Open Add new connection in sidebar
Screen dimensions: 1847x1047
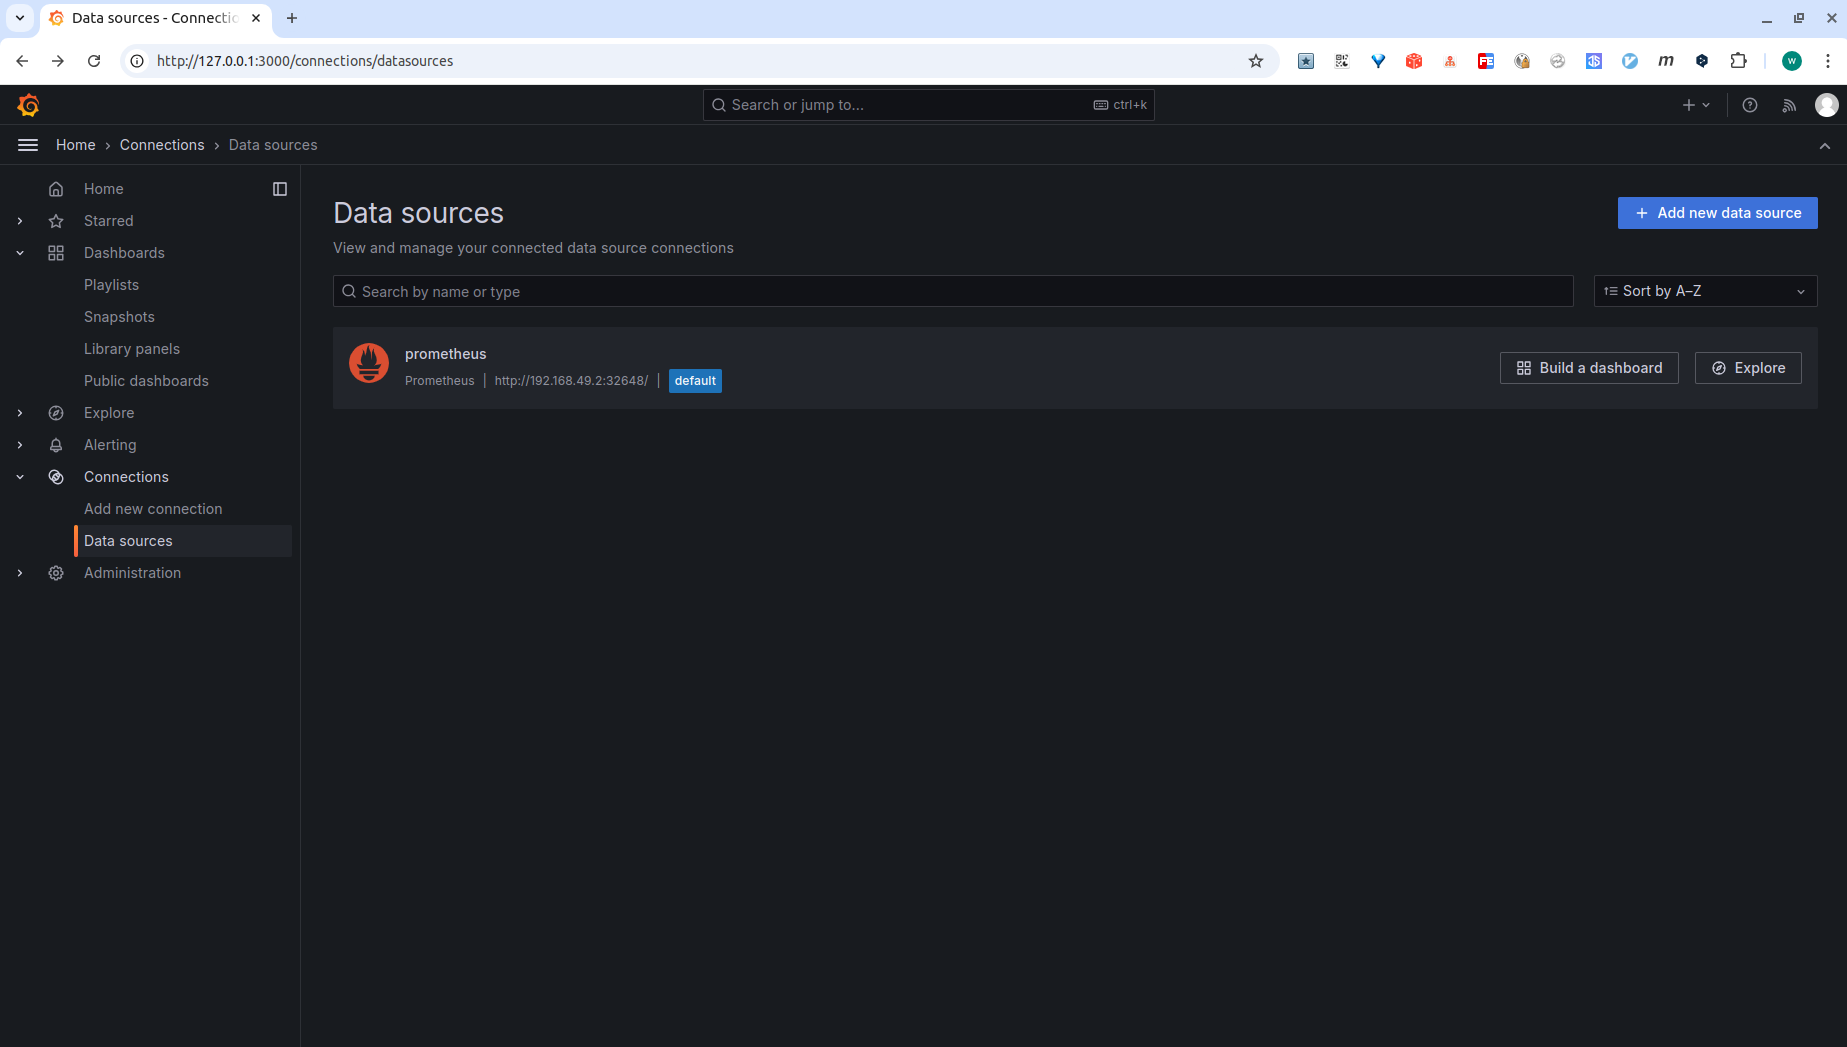click(x=153, y=509)
